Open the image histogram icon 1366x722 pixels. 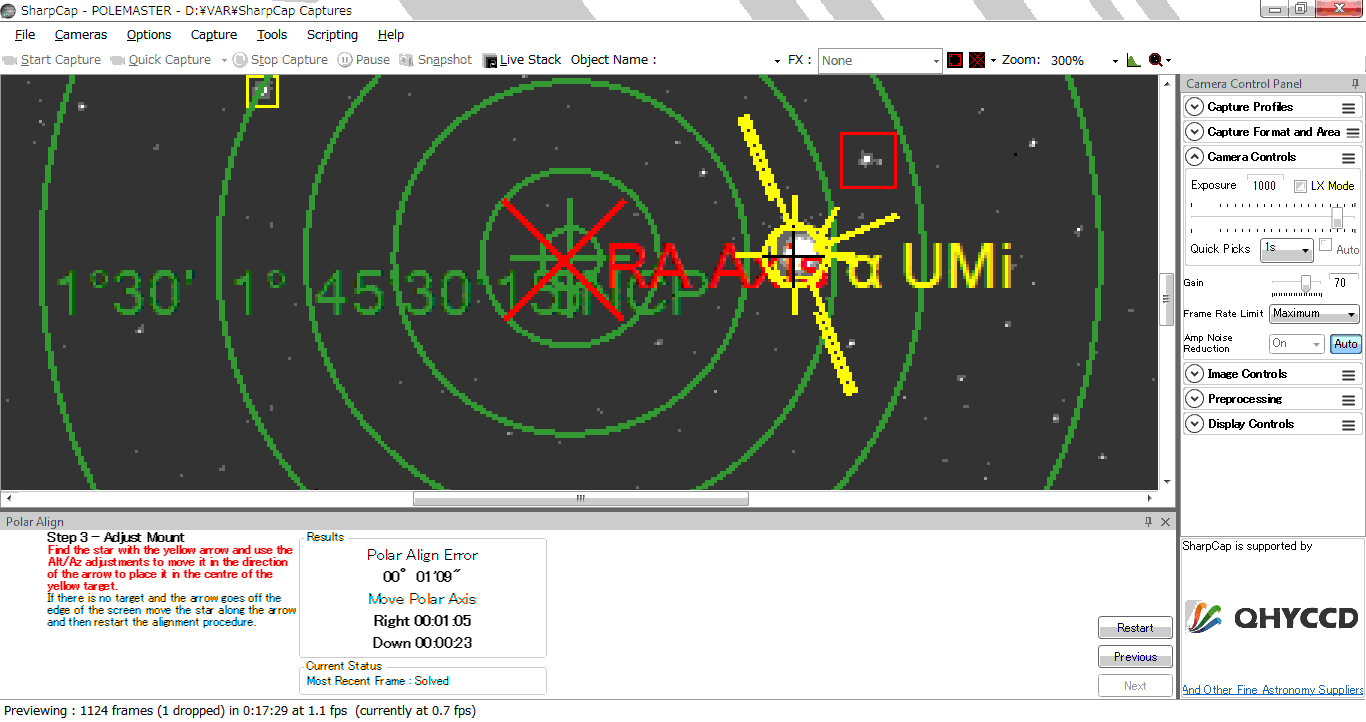(x=1133, y=60)
